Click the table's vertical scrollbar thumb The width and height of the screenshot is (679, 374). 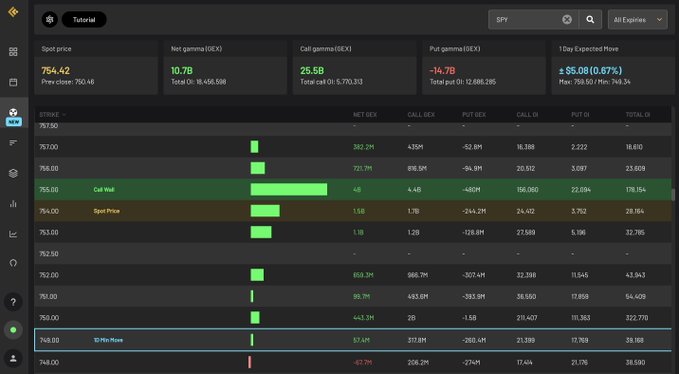pyautogui.click(x=673, y=195)
